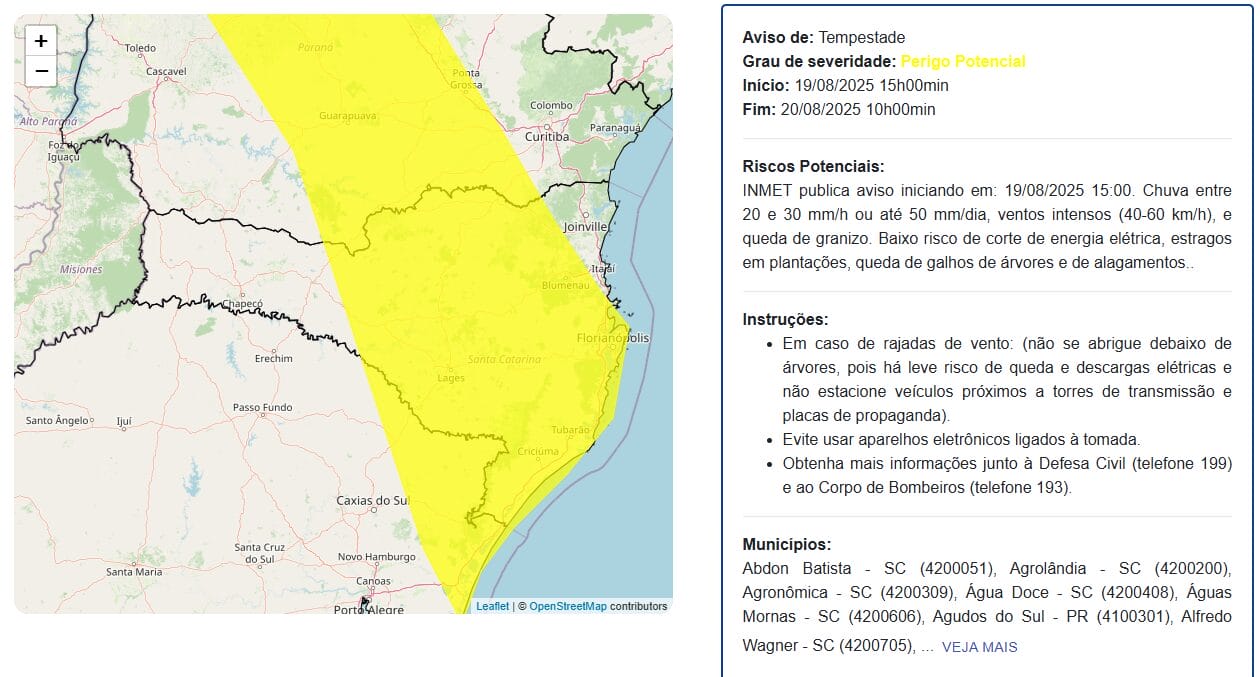Click Caxias do Sul on the map
This screenshot has width=1260, height=677.
[x=373, y=500]
